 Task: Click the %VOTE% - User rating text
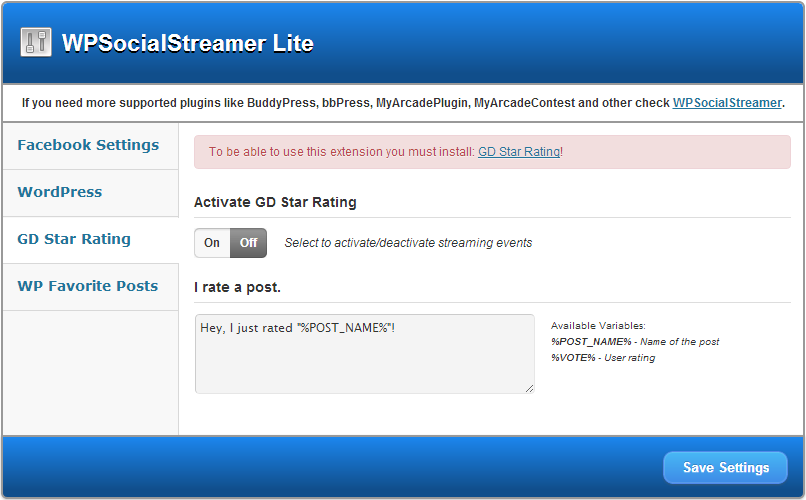point(603,358)
